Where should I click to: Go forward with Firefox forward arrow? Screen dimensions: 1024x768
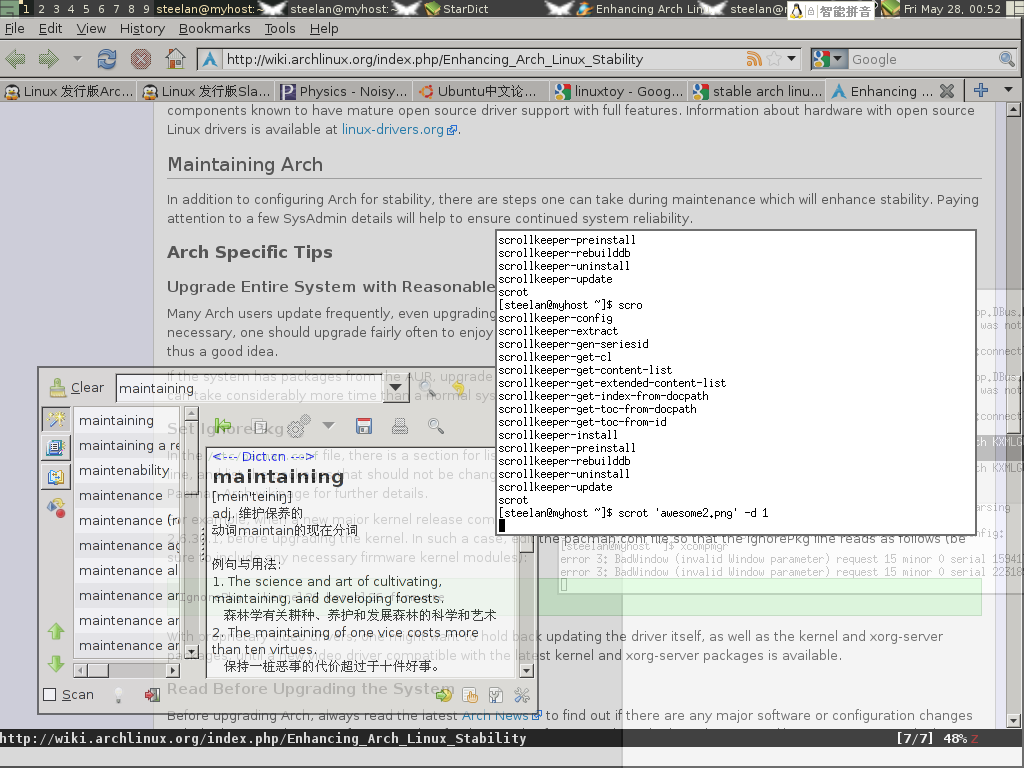click(x=48, y=59)
